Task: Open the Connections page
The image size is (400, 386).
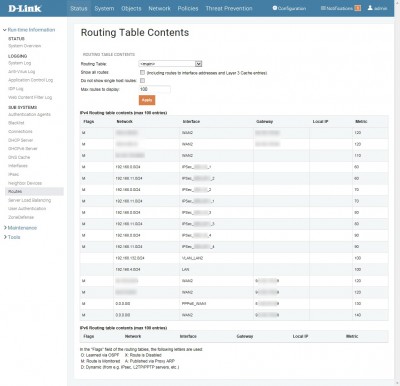Action: 20,132
